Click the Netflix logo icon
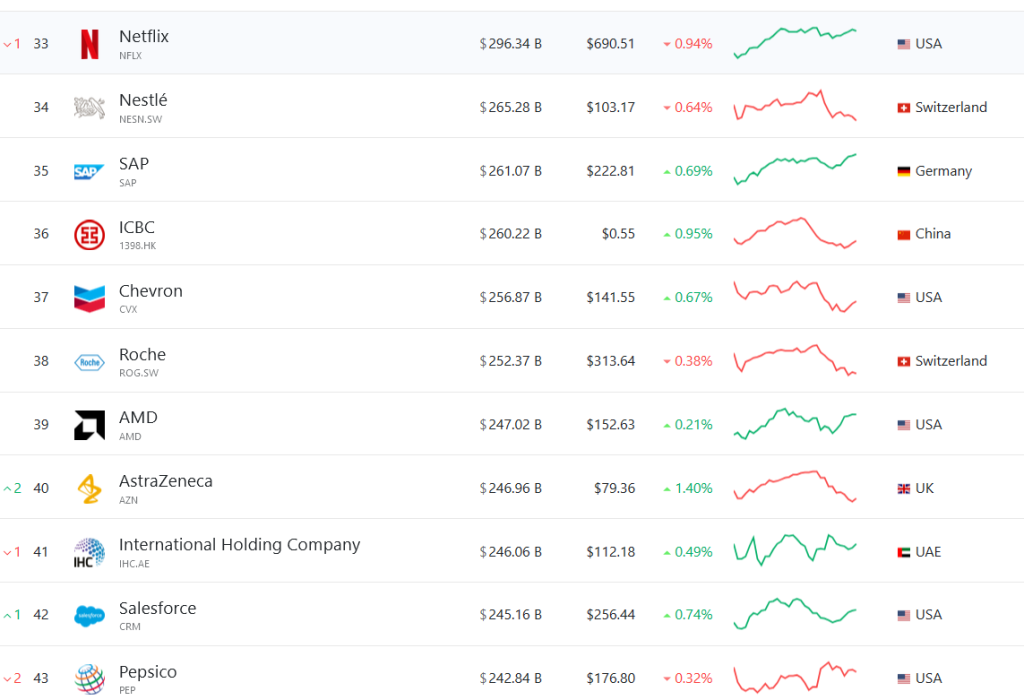 click(x=89, y=44)
